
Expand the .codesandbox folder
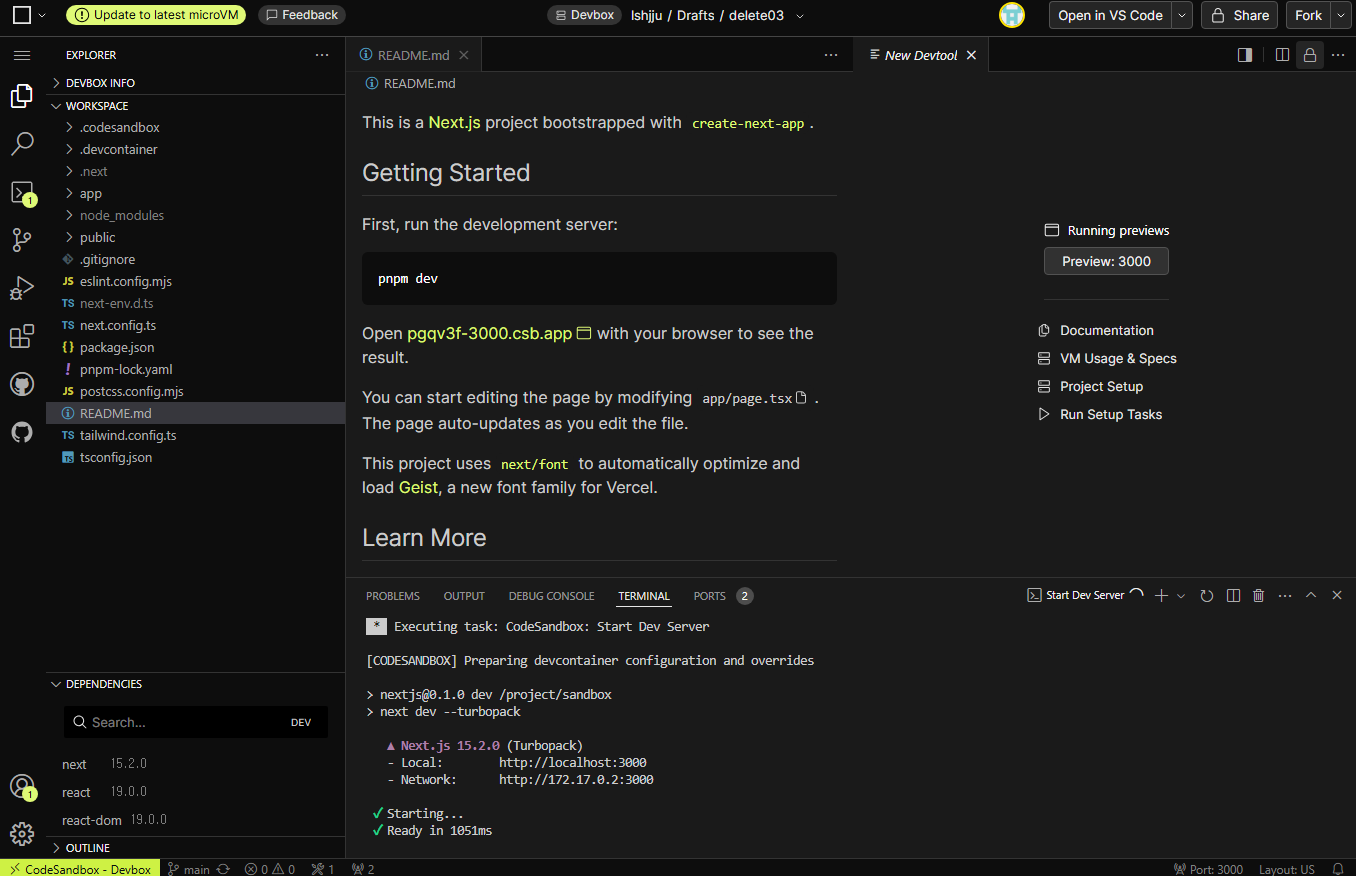195,127
